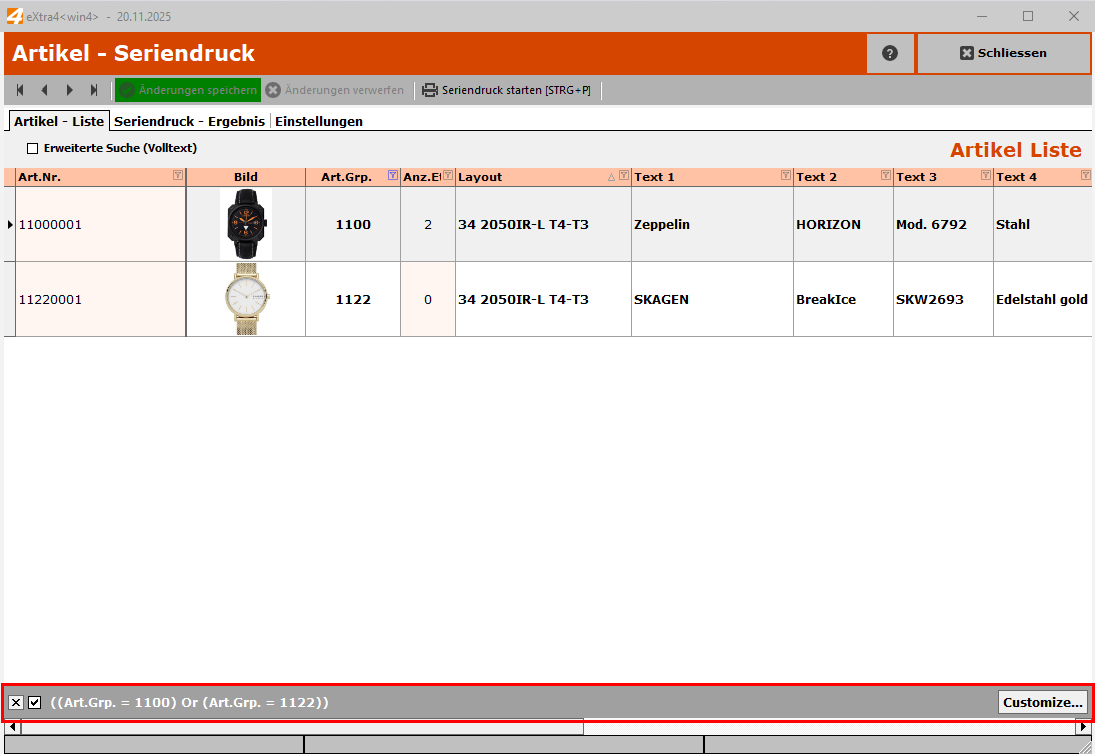Screen dimensions: 1095x754
Task: Go to previous record arrow
Action: (x=44, y=90)
